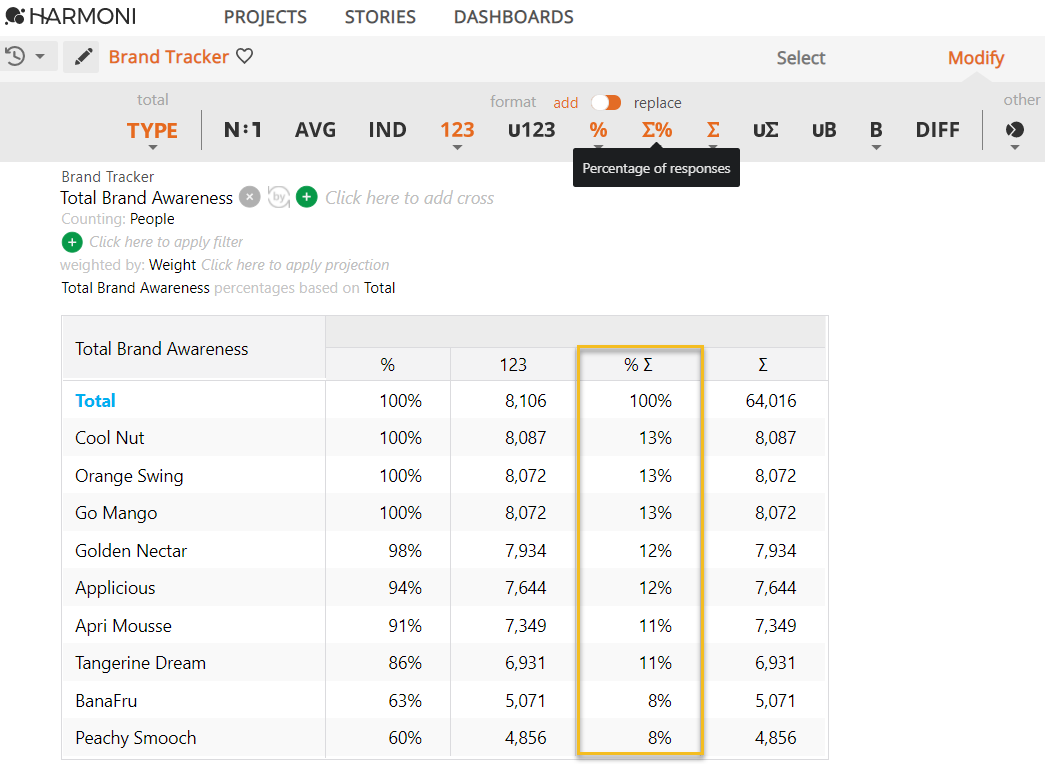Click the pencil edit icon
Screen dimensions: 1045x764
[x=83, y=57]
